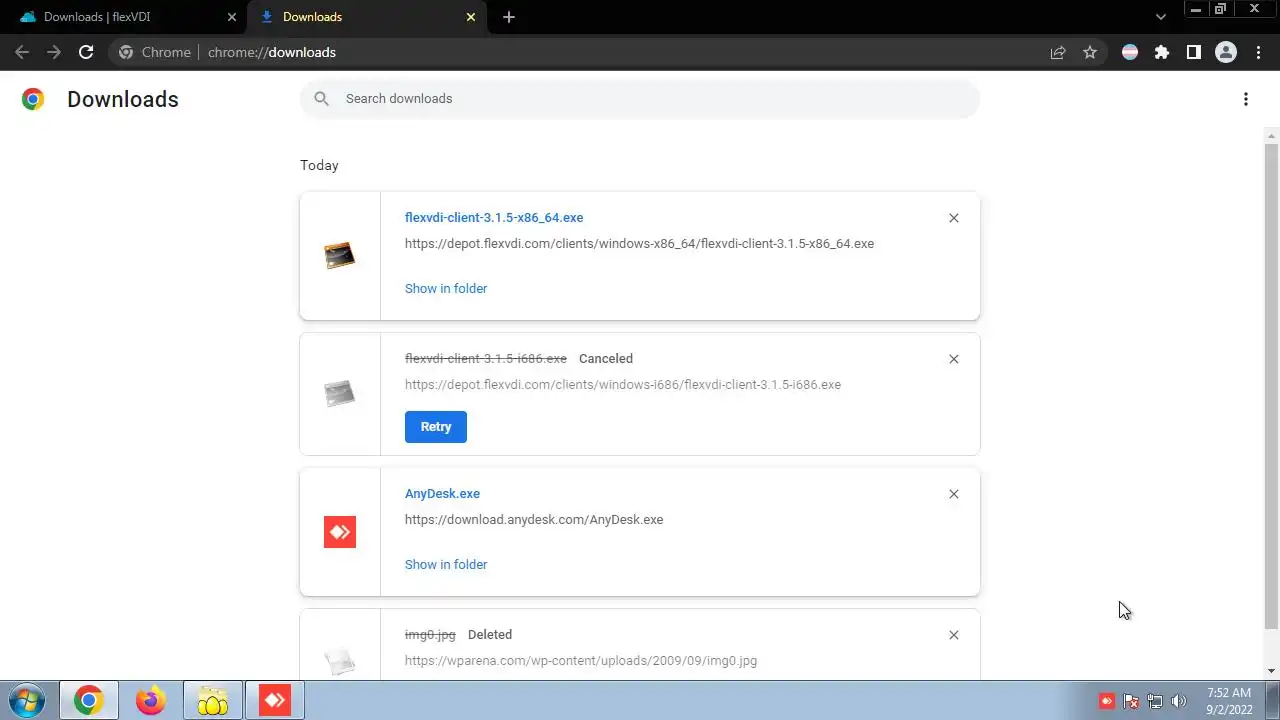Show flexvdi-client x86_64 in folder
This screenshot has width=1280, height=720.
pos(446,288)
